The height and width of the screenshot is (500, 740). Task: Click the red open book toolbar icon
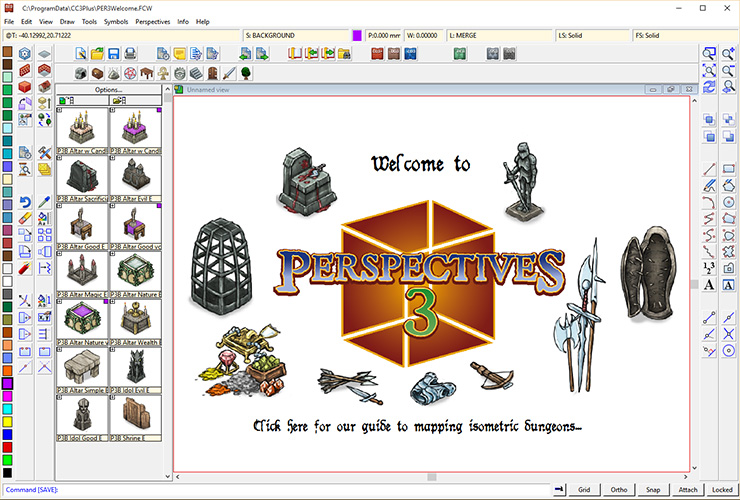[x=295, y=53]
